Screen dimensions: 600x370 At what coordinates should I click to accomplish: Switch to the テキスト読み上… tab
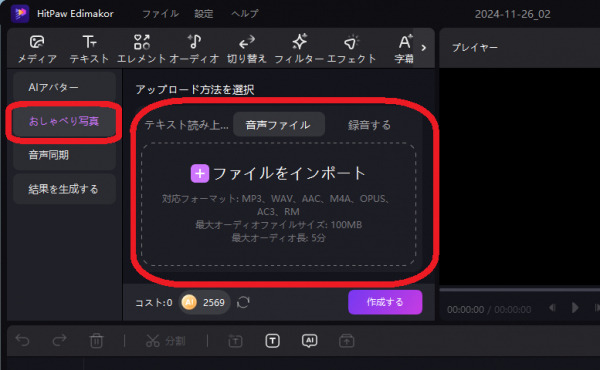pos(186,125)
